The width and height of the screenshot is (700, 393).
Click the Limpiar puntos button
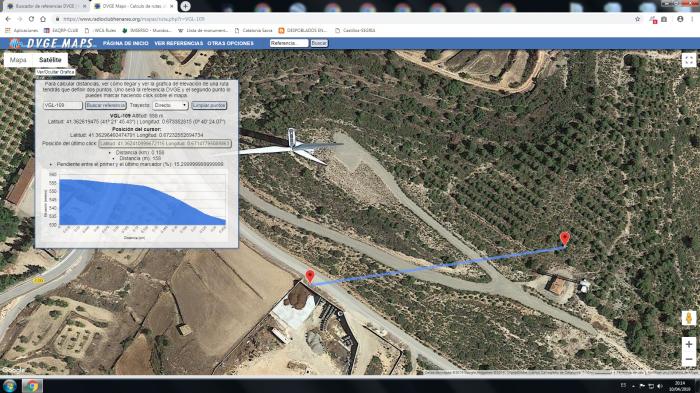coord(209,105)
